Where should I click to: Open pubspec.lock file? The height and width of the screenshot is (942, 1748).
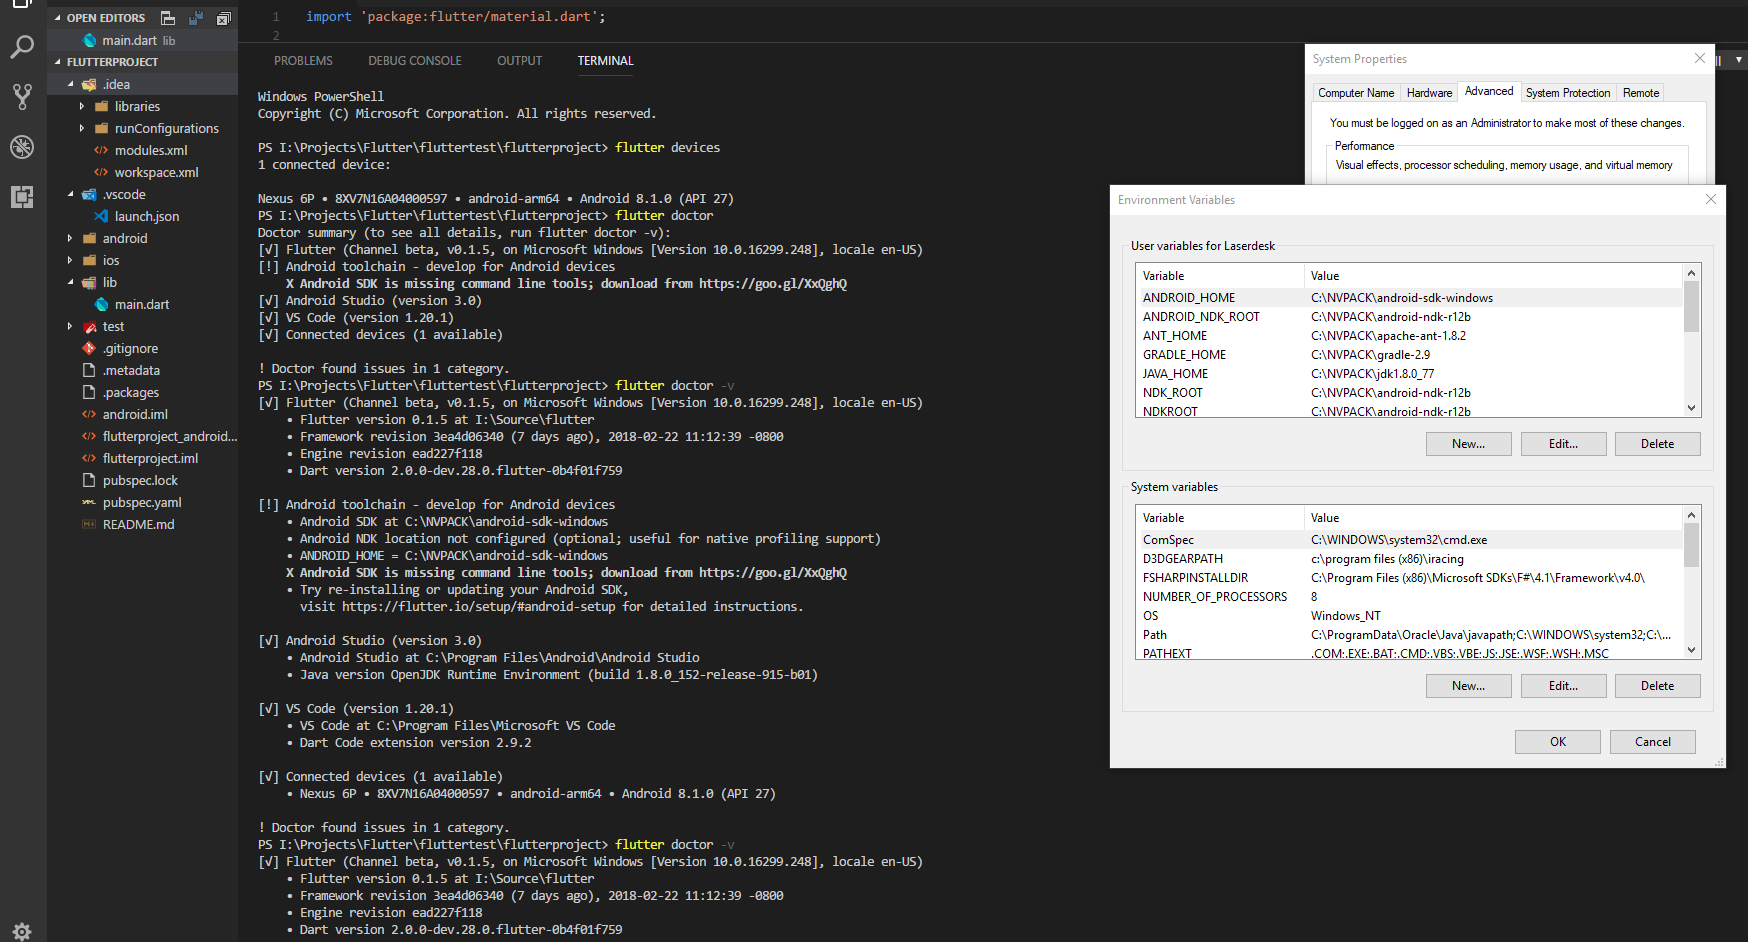click(x=142, y=480)
